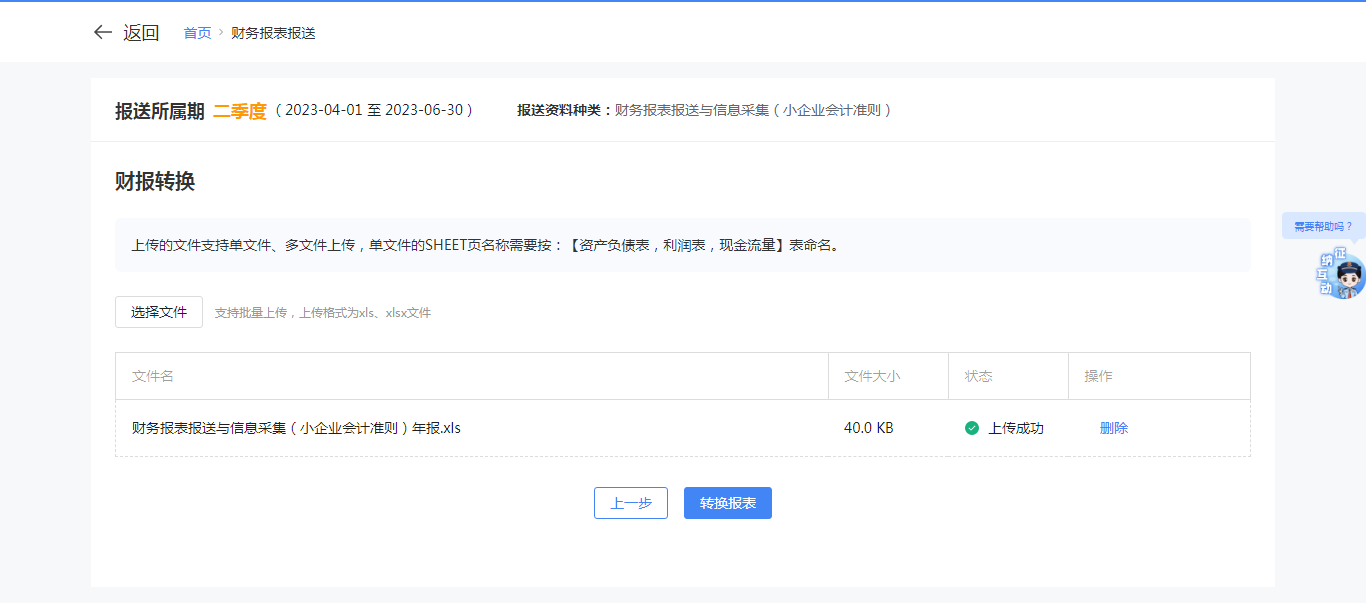The width and height of the screenshot is (1366, 603).
Task: Click the 40.0 KB file size cell
Action: (868, 428)
